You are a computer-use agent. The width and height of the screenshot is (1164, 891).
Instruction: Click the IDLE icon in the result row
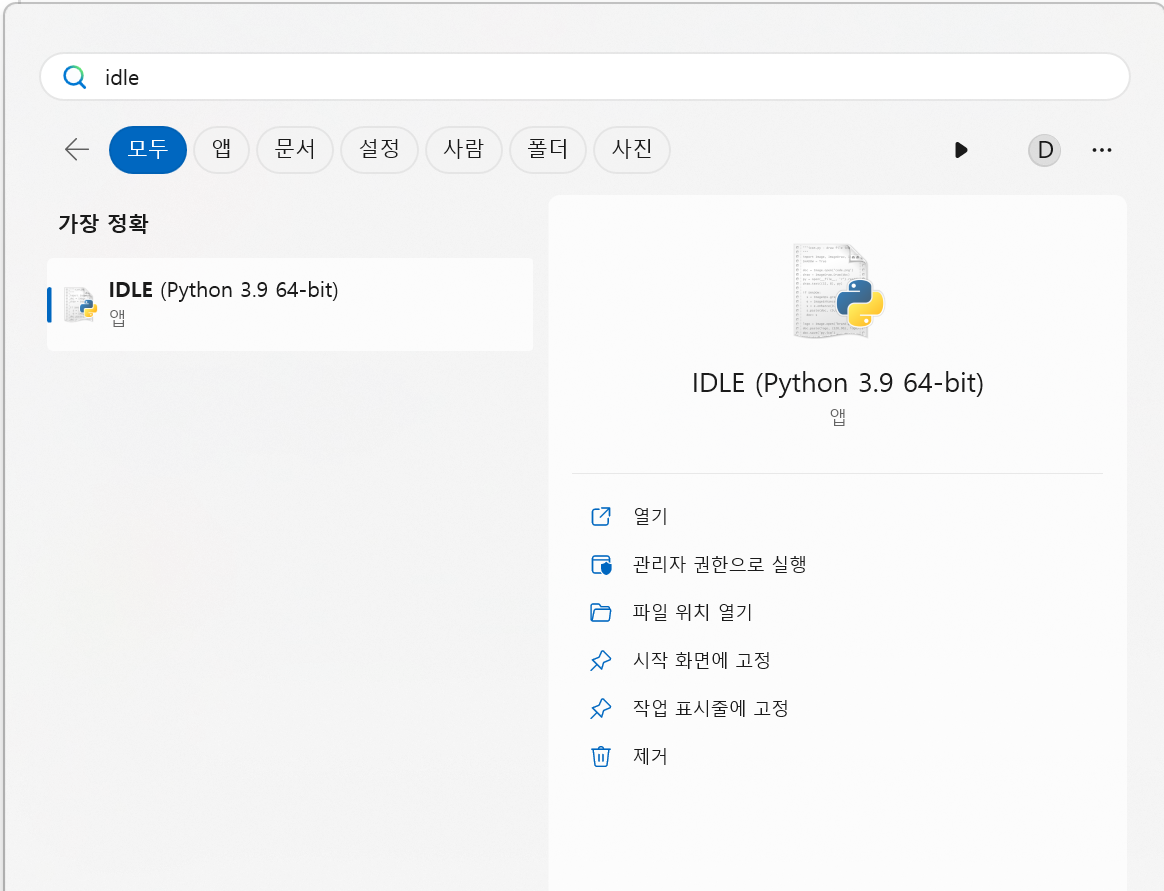[80, 304]
